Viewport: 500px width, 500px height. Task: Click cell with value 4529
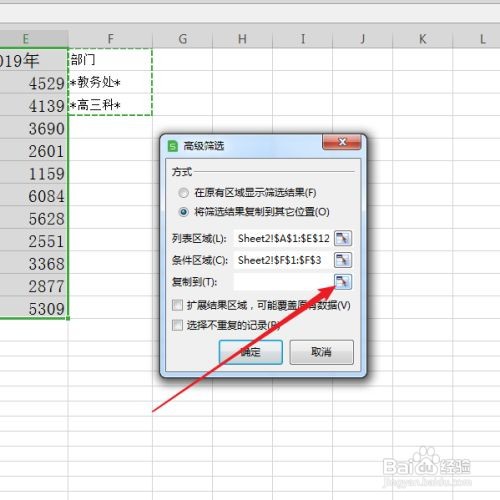tap(34, 83)
